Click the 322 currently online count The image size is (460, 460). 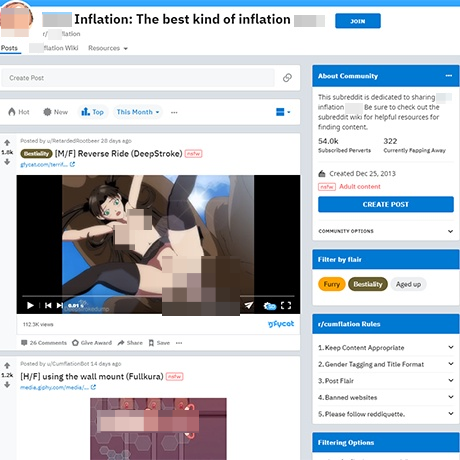(x=390, y=141)
